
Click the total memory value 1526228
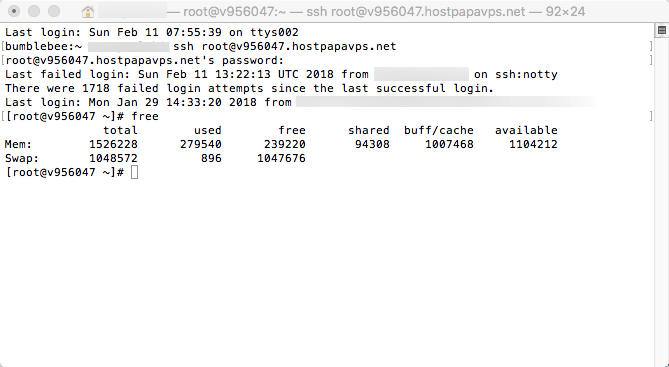(113, 144)
